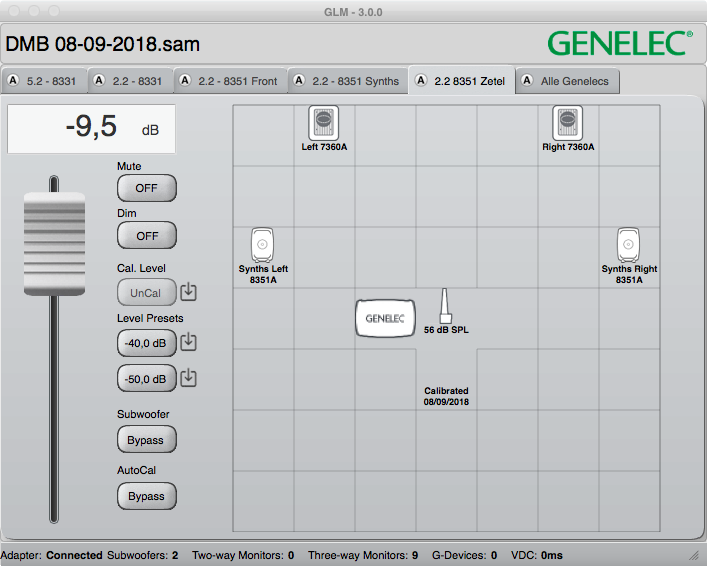
Task: Click the Calibrated 08/09/2018 label
Action: click(446, 396)
